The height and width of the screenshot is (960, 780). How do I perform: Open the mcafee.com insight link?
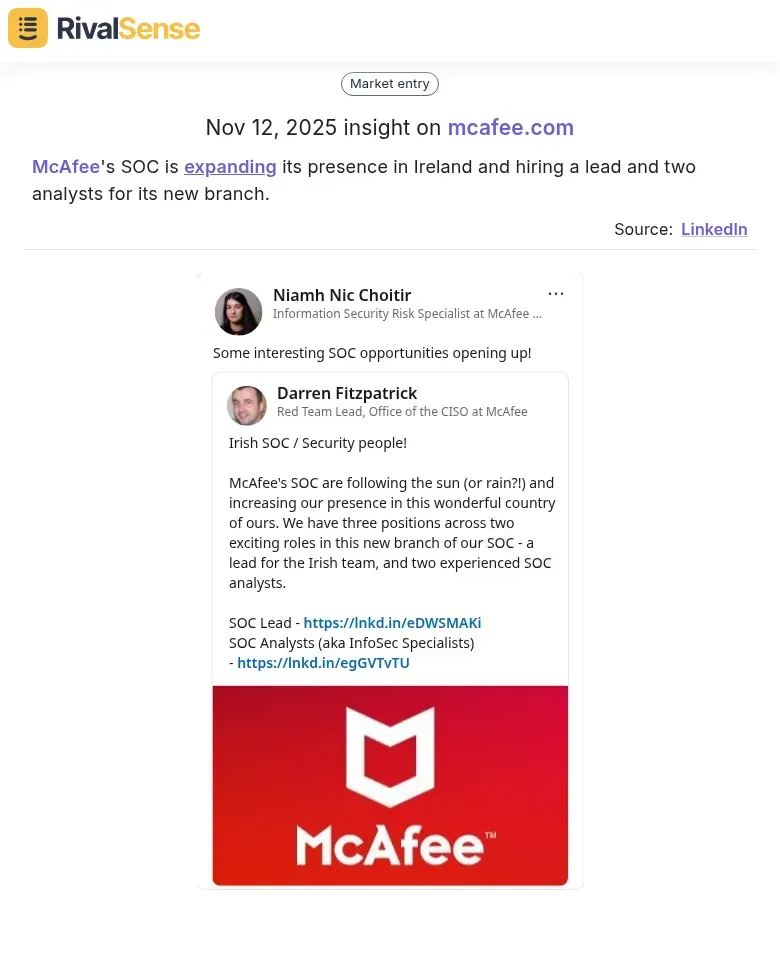(x=511, y=127)
